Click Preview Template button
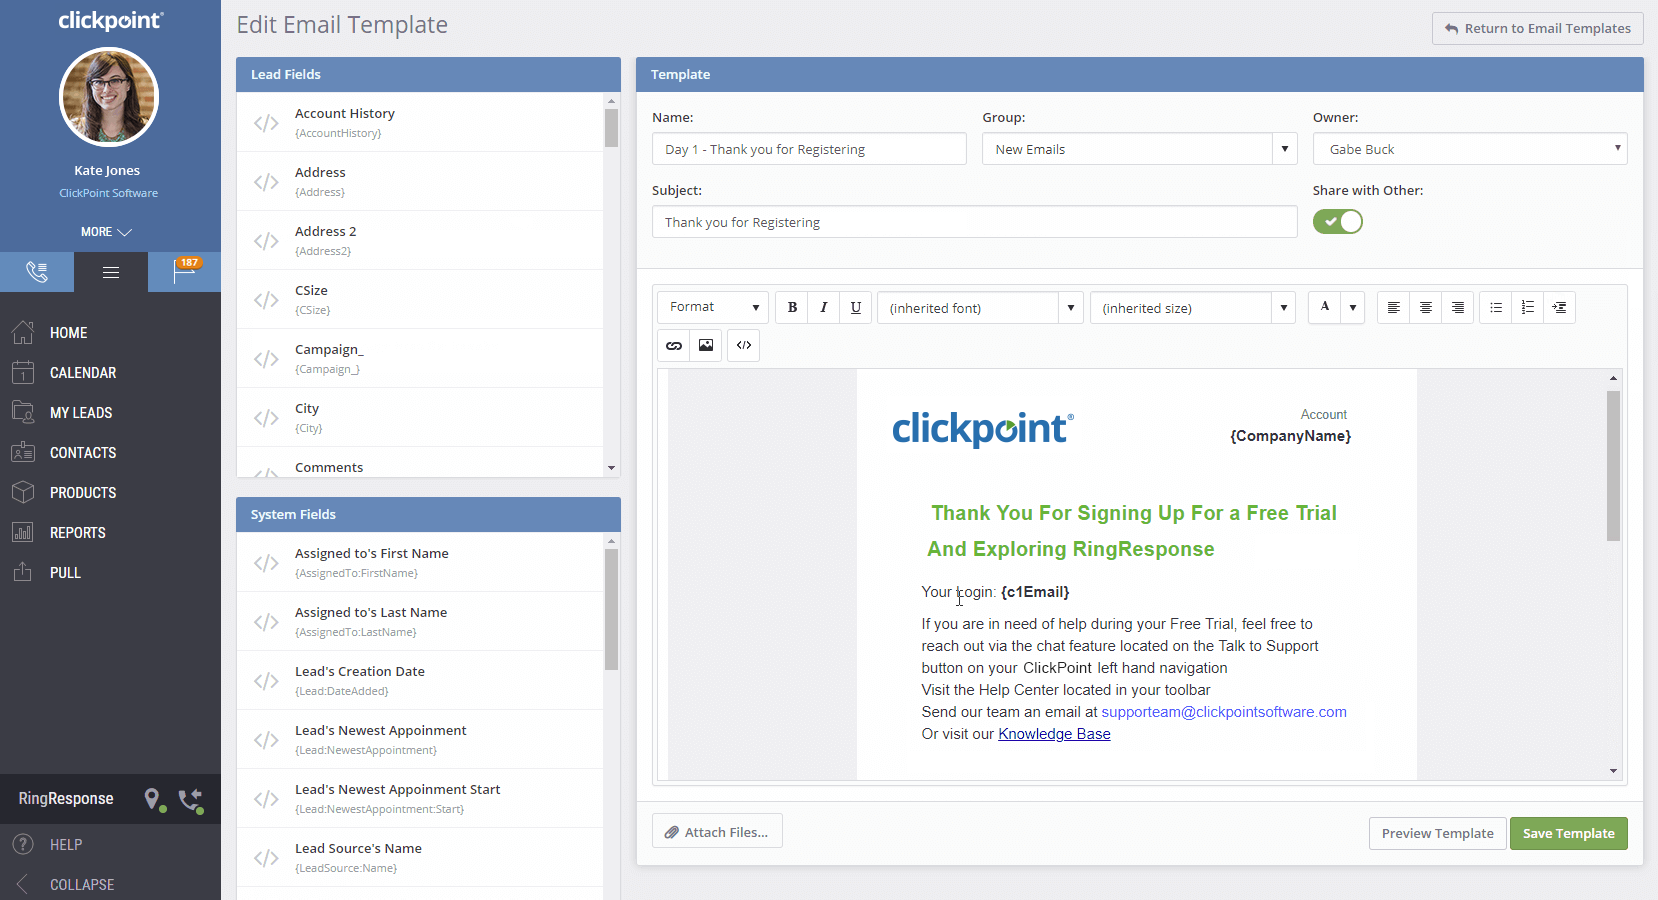The width and height of the screenshot is (1658, 900). (x=1437, y=833)
